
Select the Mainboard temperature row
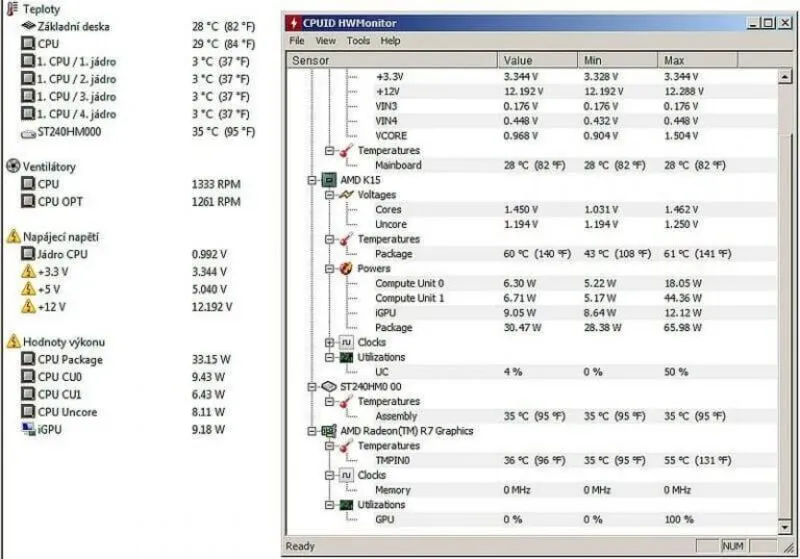pos(533,165)
